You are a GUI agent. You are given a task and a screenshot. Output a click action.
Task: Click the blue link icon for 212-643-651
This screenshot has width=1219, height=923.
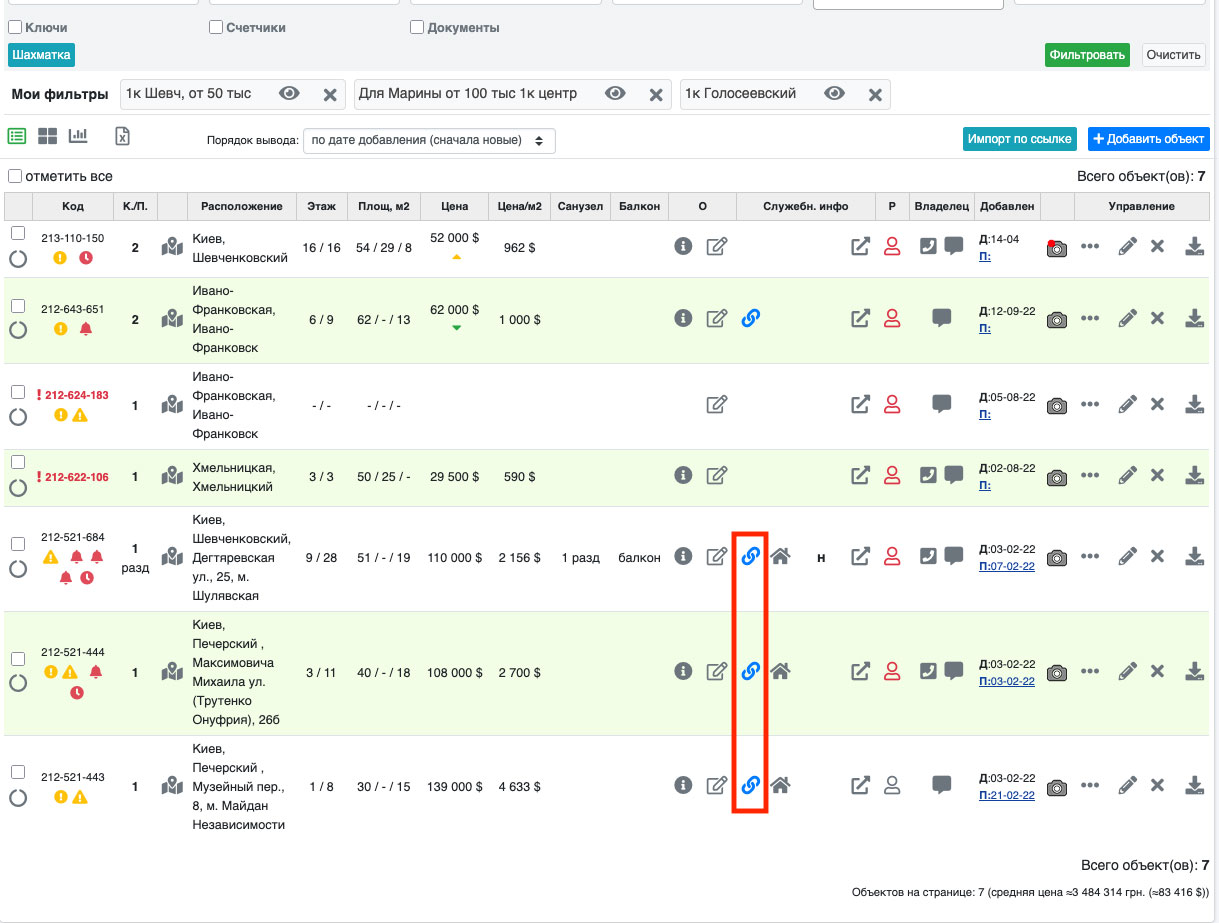tap(751, 318)
